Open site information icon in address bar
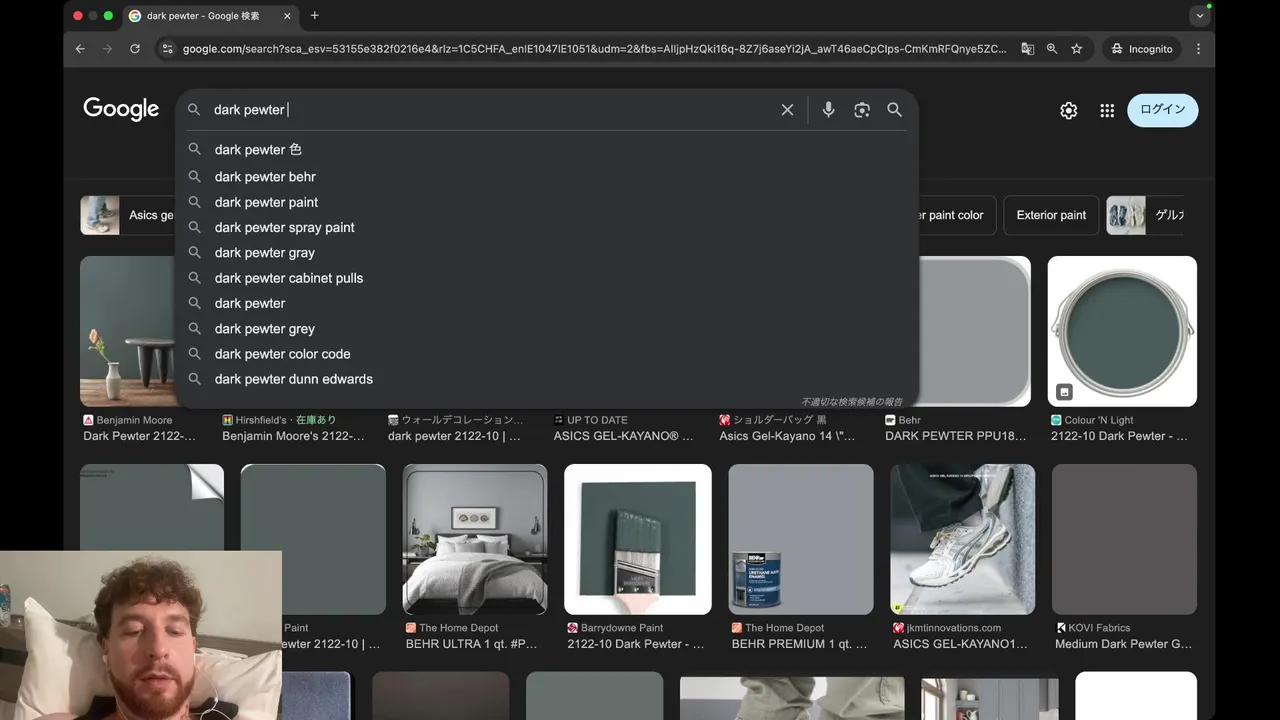This screenshot has width=1280, height=720. (x=167, y=48)
